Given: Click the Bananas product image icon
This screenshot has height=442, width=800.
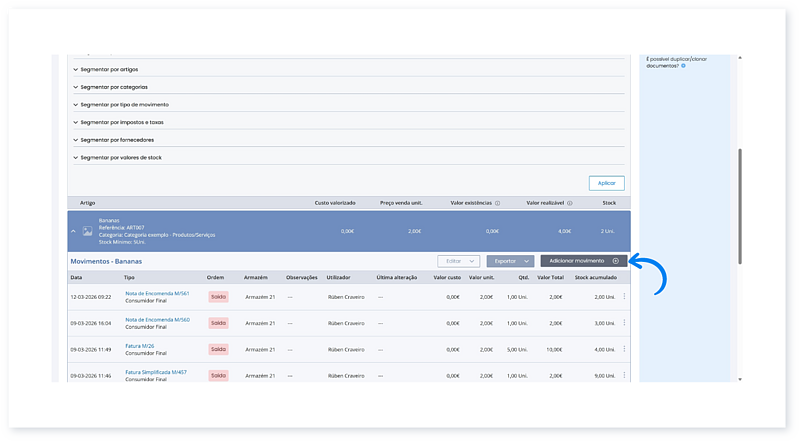Looking at the screenshot, I should click(x=88, y=231).
